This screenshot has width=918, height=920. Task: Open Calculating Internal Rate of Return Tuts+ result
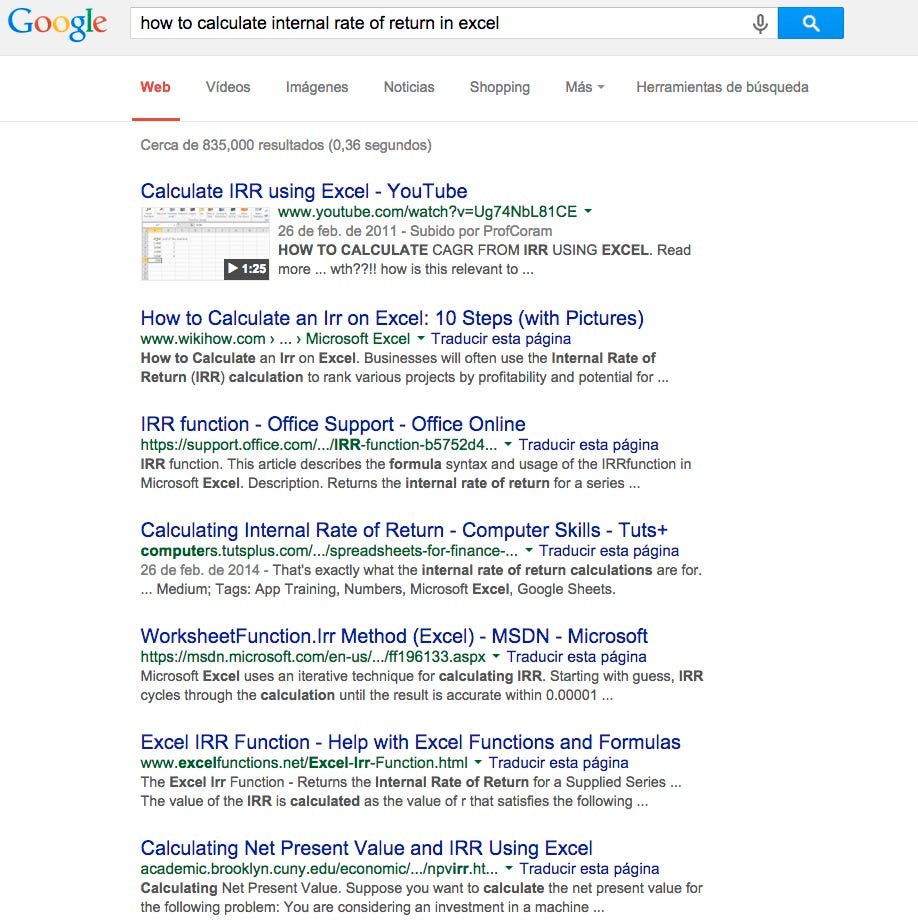click(x=404, y=530)
